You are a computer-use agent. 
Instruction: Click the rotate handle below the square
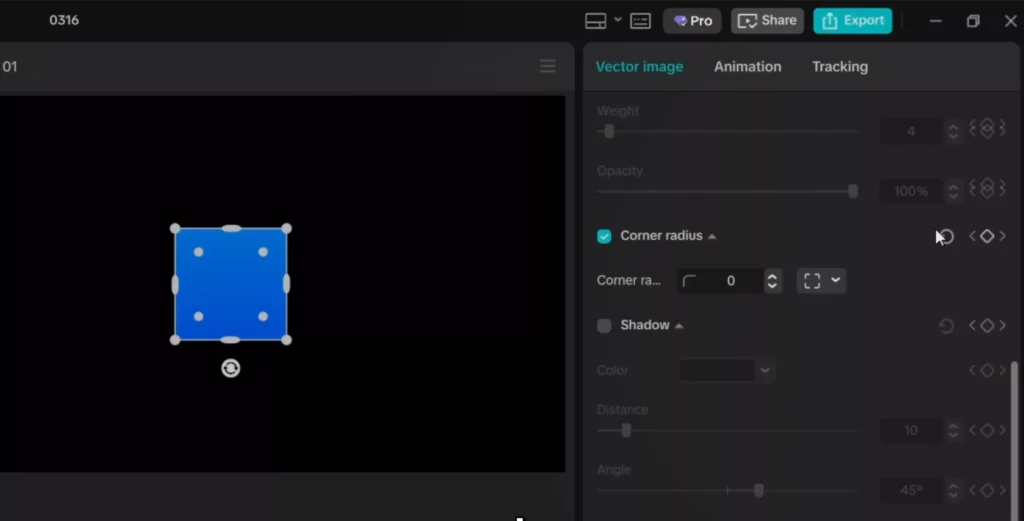point(231,368)
